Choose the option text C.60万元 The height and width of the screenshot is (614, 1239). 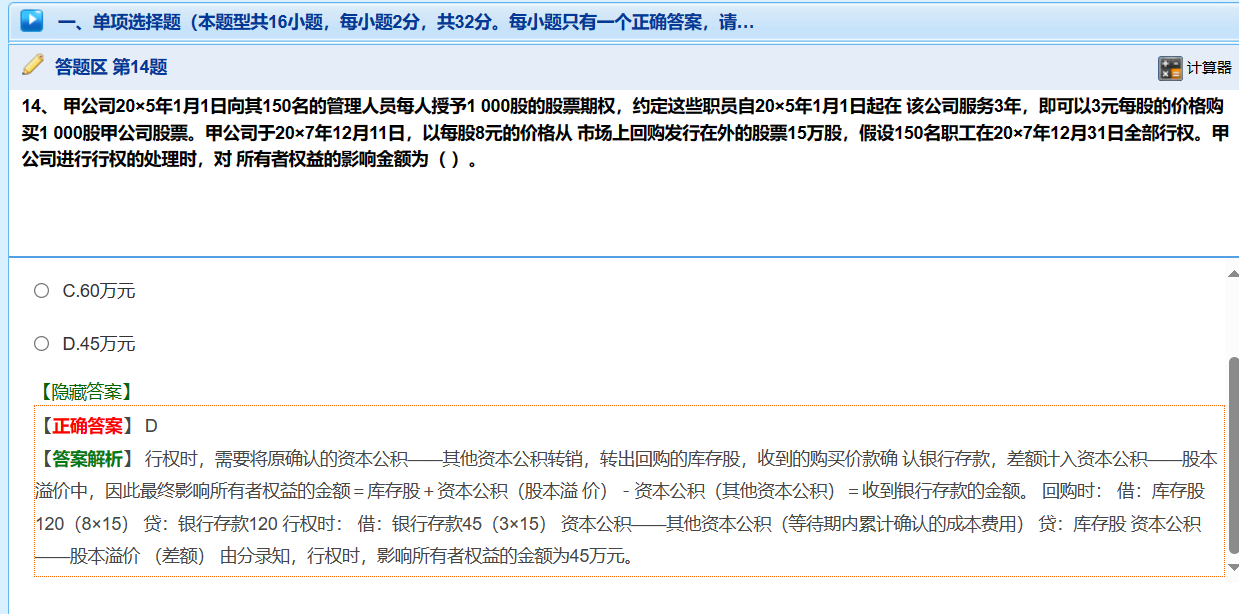click(x=98, y=291)
